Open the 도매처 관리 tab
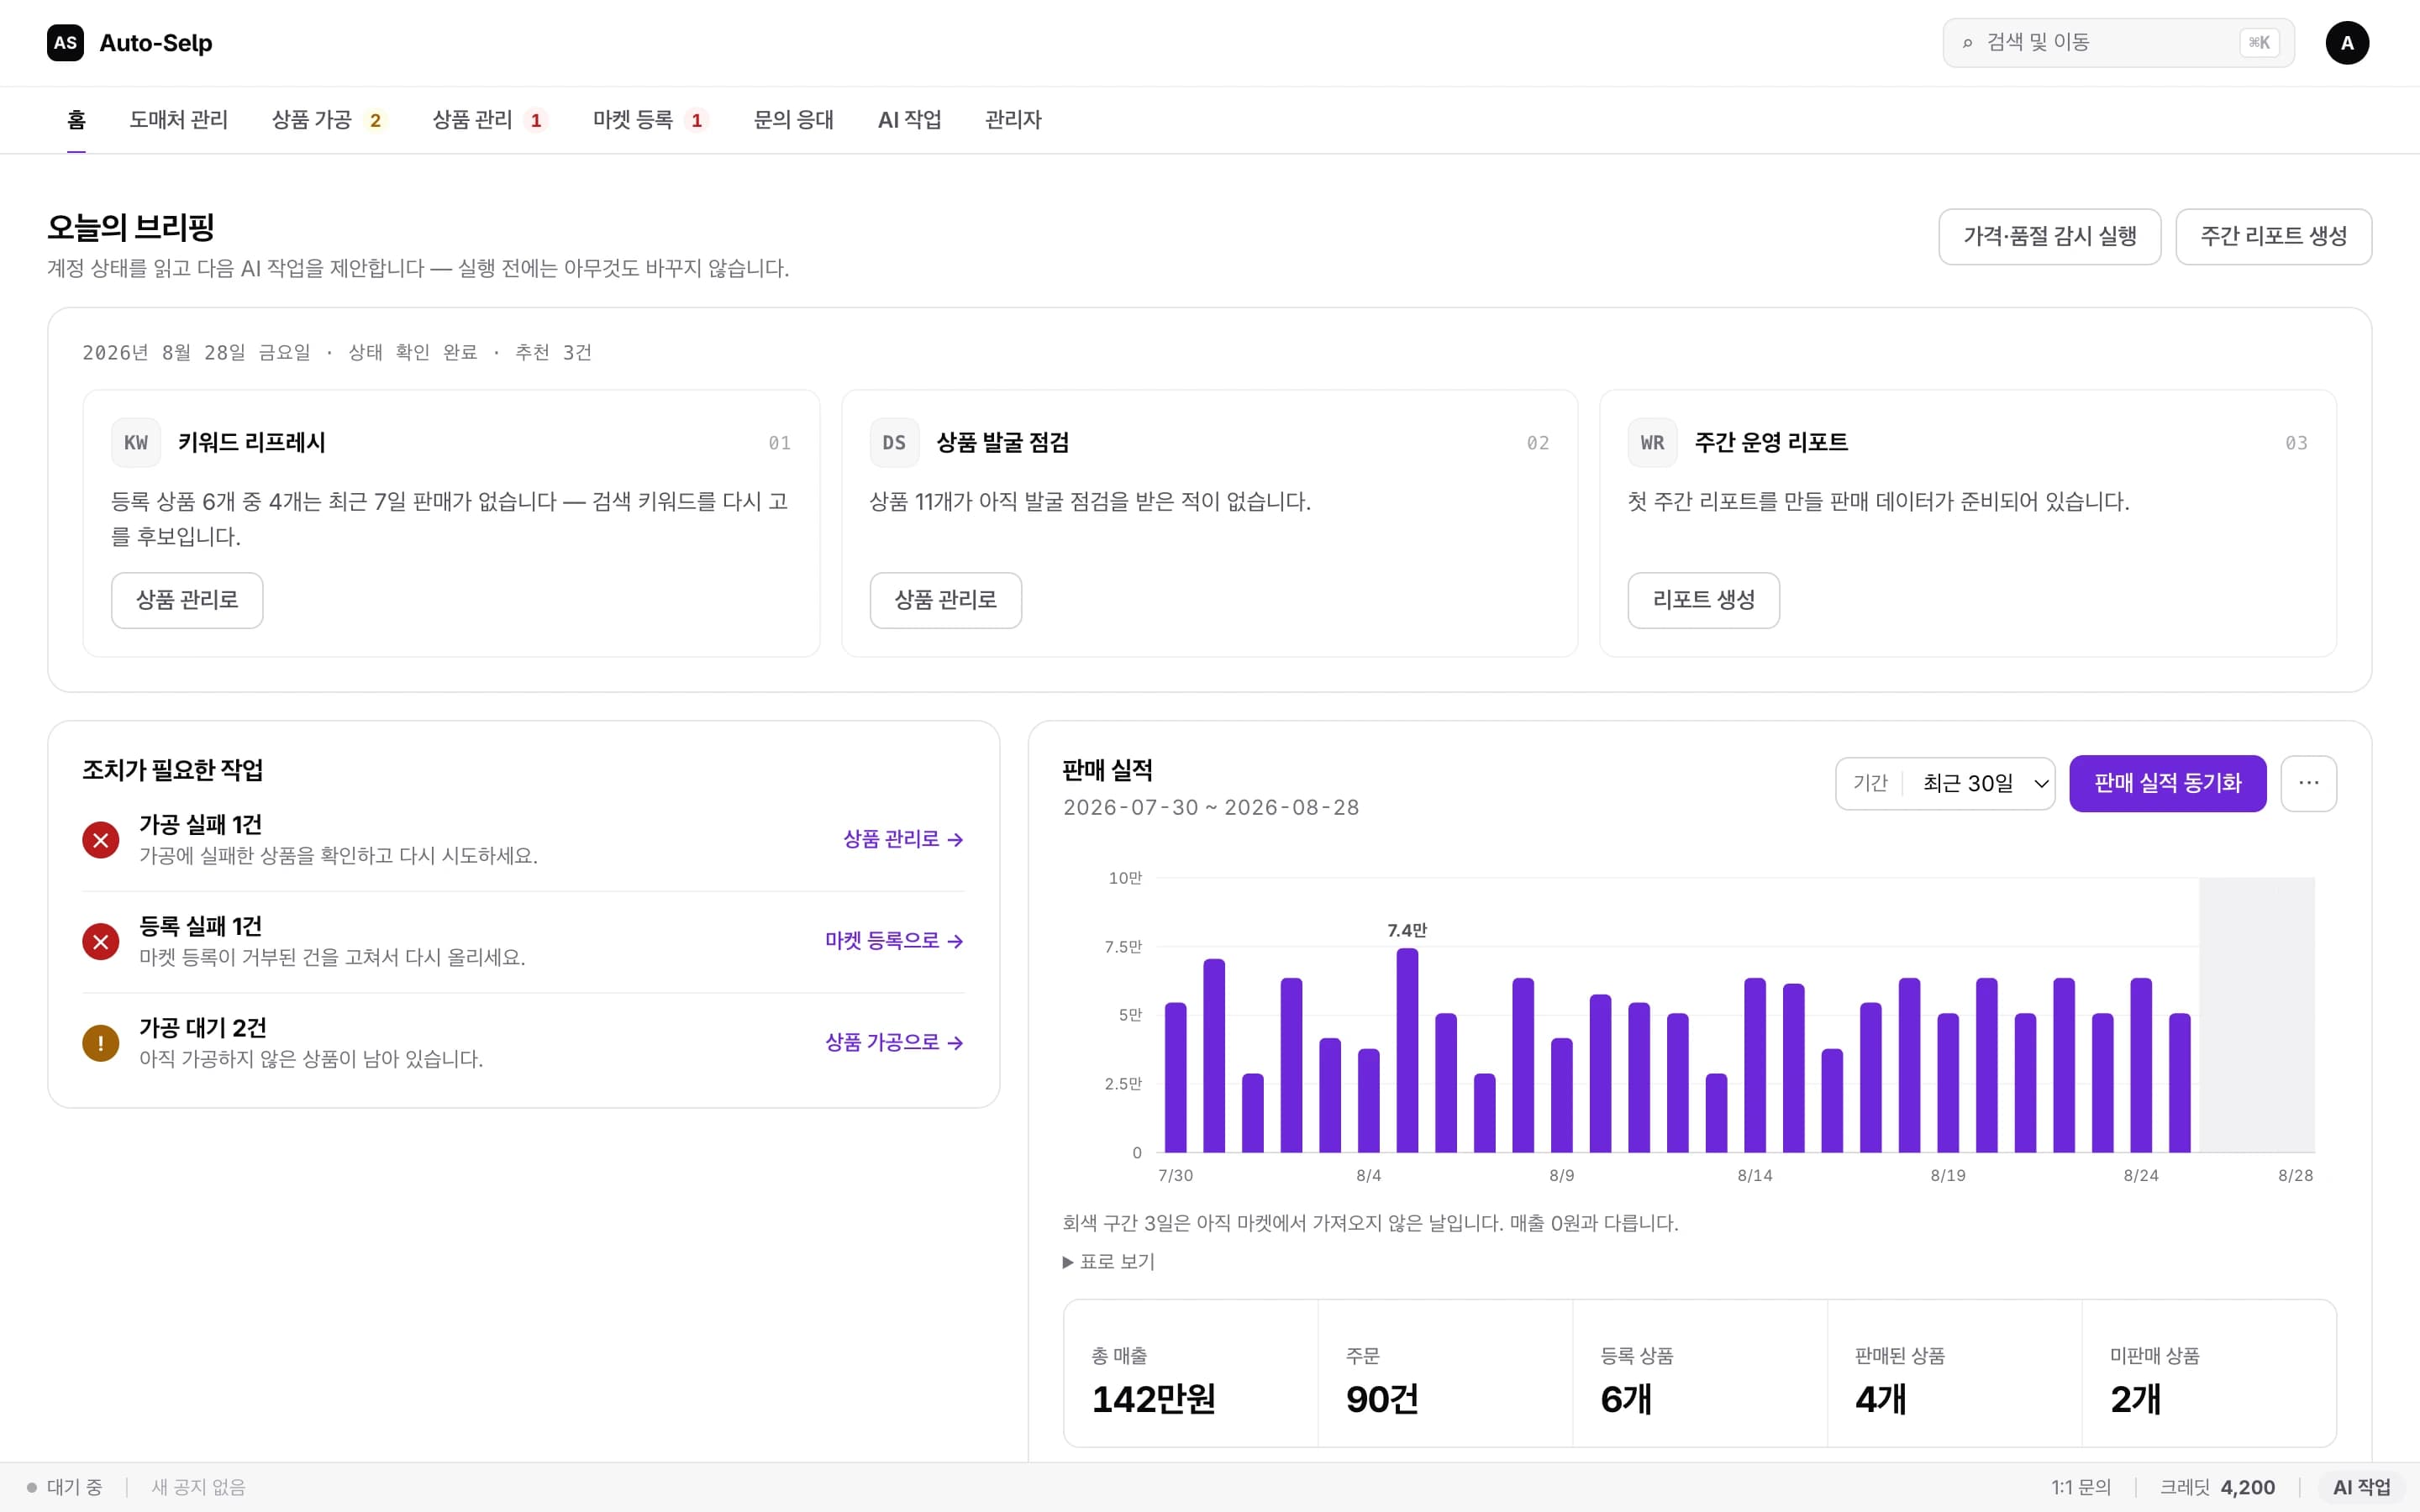Viewport: 2420px width, 1512px height. (x=178, y=120)
